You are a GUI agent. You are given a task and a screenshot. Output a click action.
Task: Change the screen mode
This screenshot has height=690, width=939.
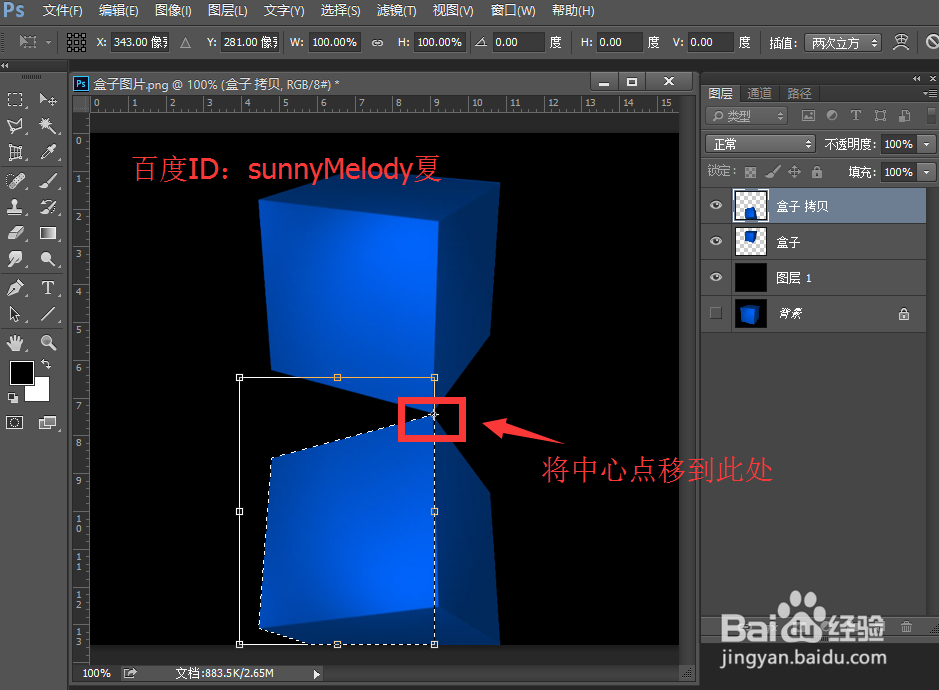point(47,423)
